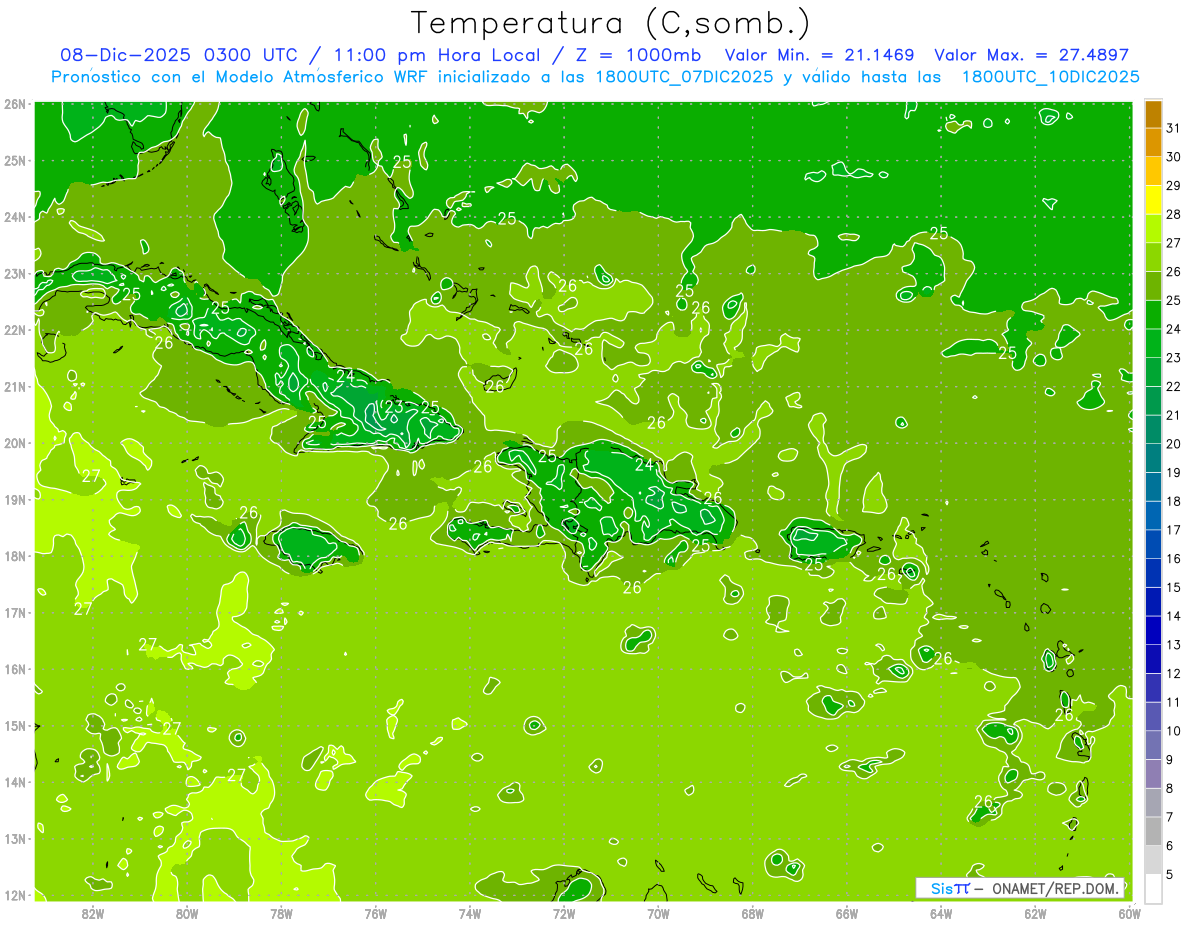Click the '24N' latitude axis label
The image size is (1200, 927).
tap(14, 217)
